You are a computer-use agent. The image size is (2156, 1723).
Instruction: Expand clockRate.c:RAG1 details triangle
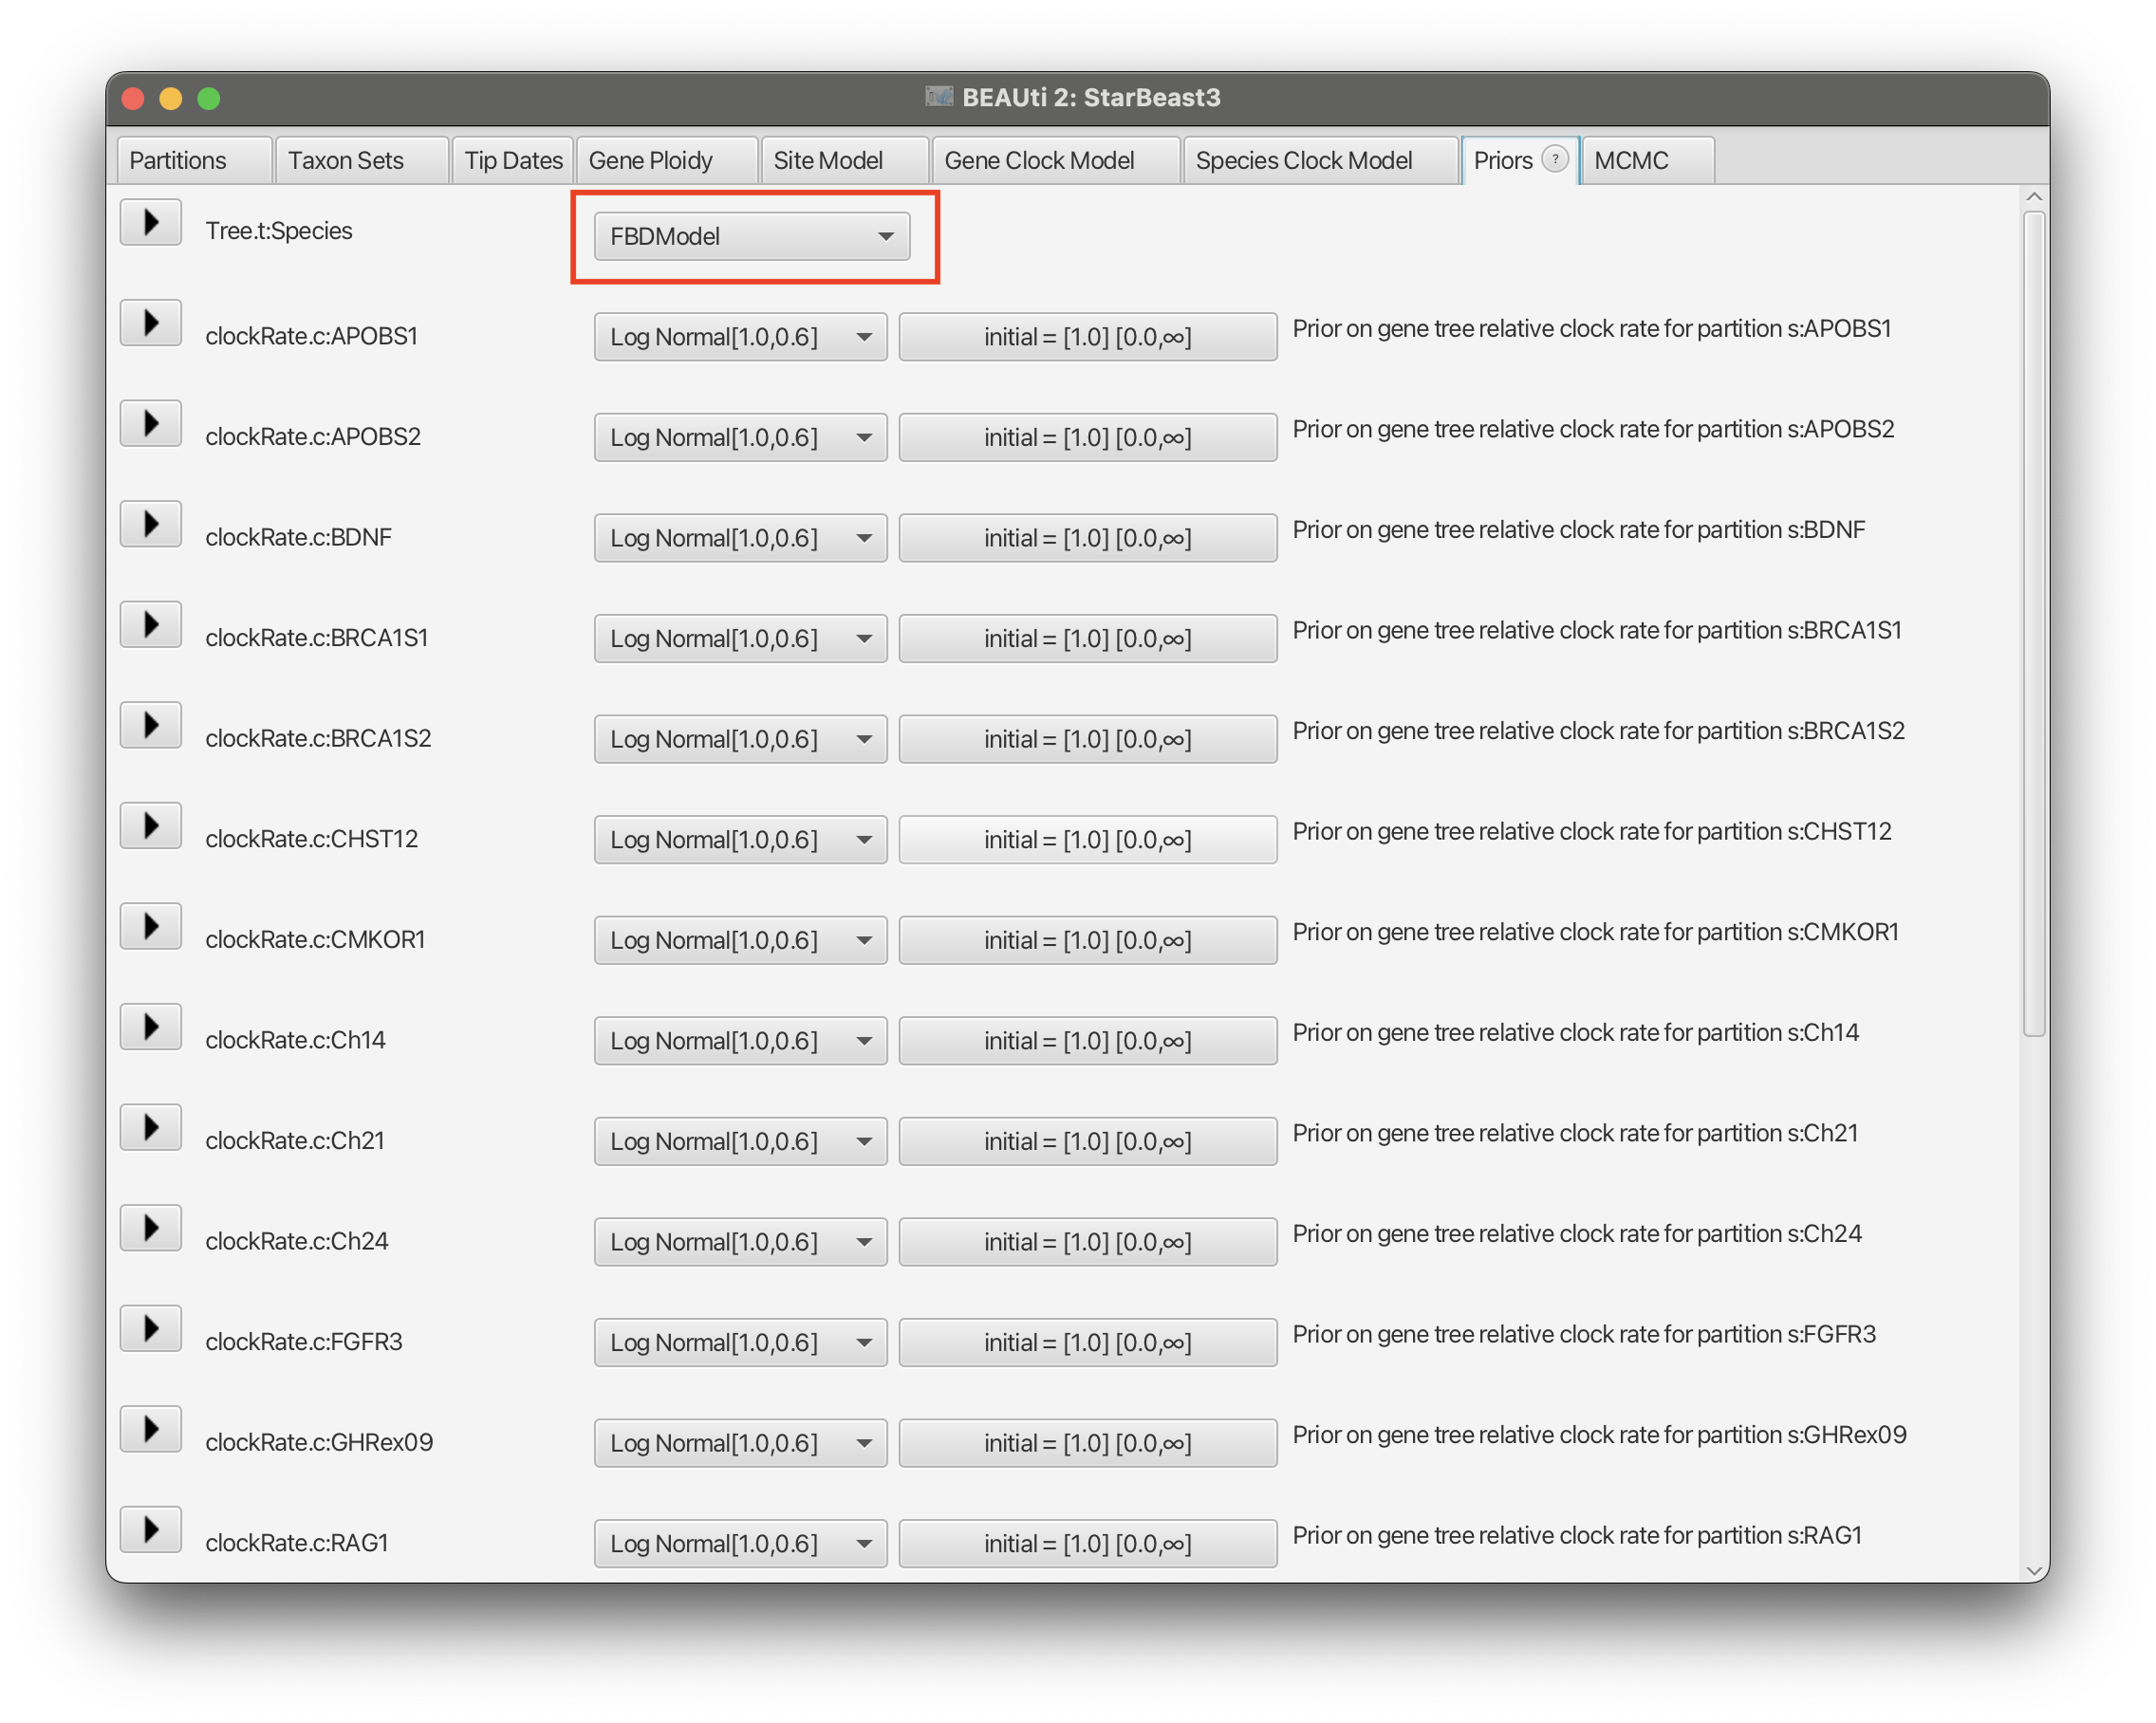coord(150,1530)
